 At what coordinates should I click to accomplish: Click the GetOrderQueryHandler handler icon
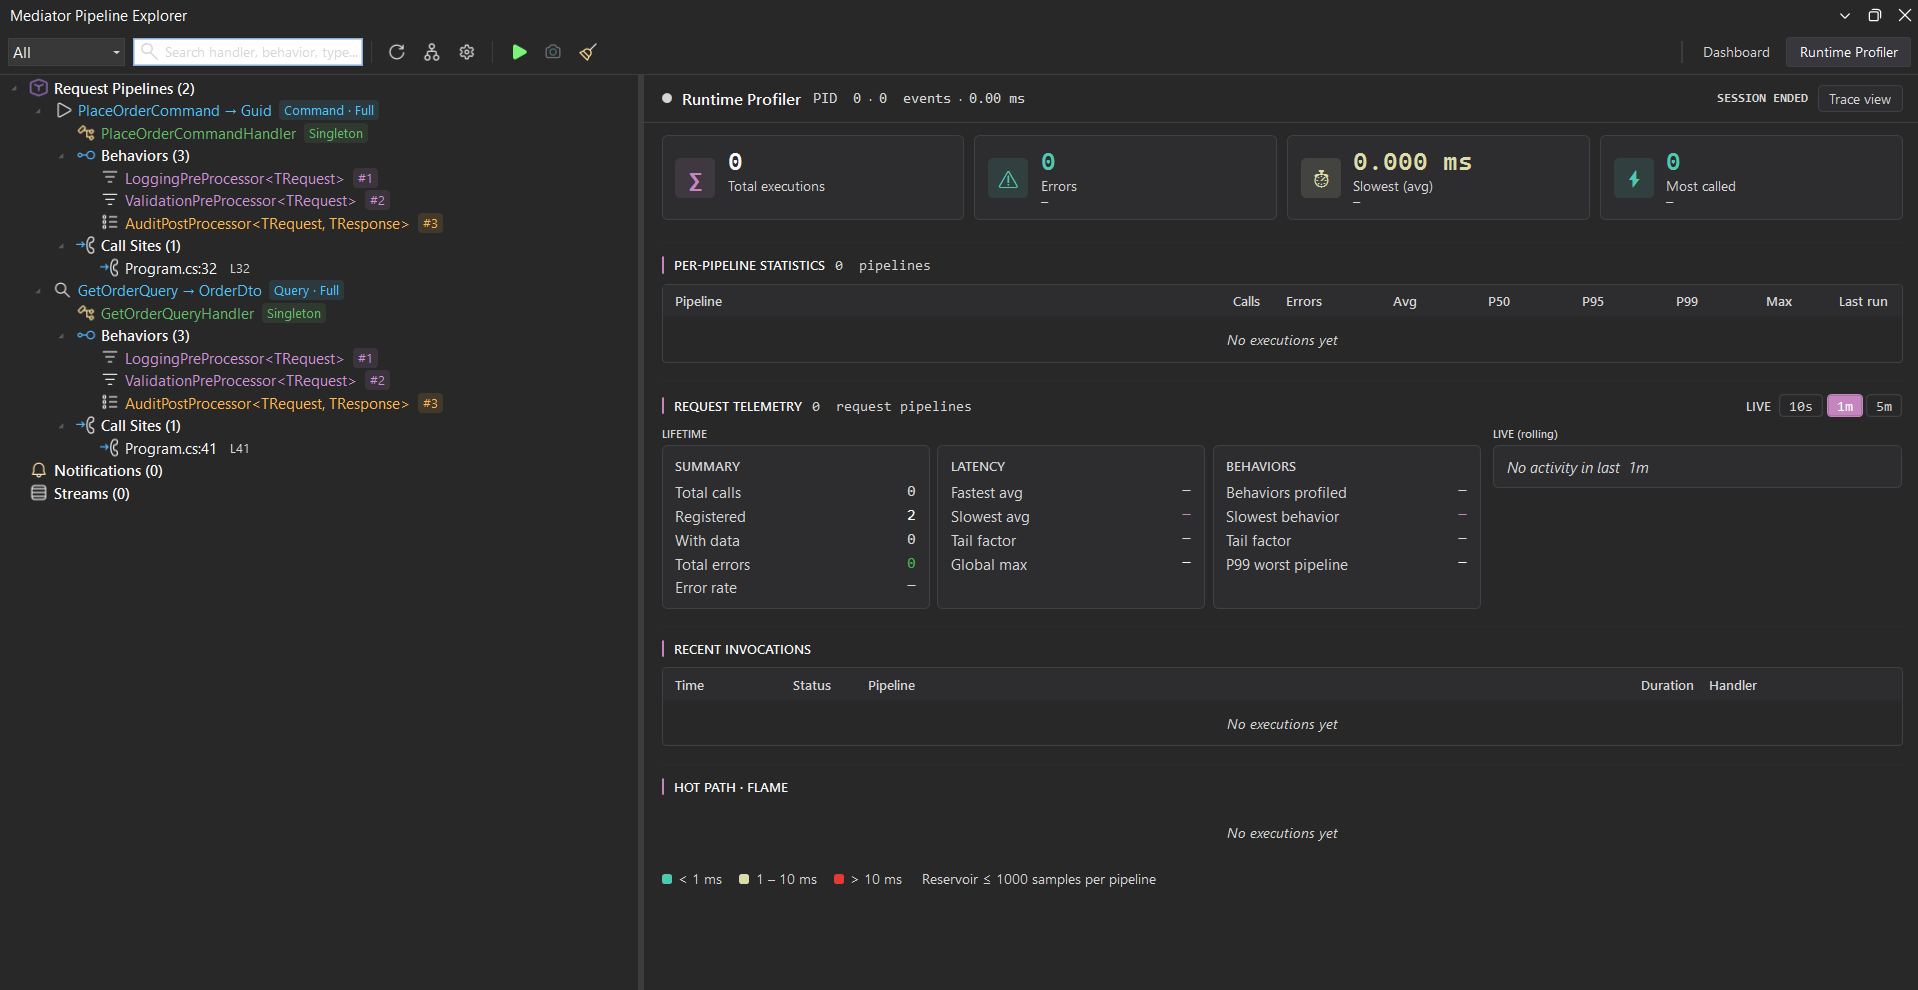[x=86, y=313]
